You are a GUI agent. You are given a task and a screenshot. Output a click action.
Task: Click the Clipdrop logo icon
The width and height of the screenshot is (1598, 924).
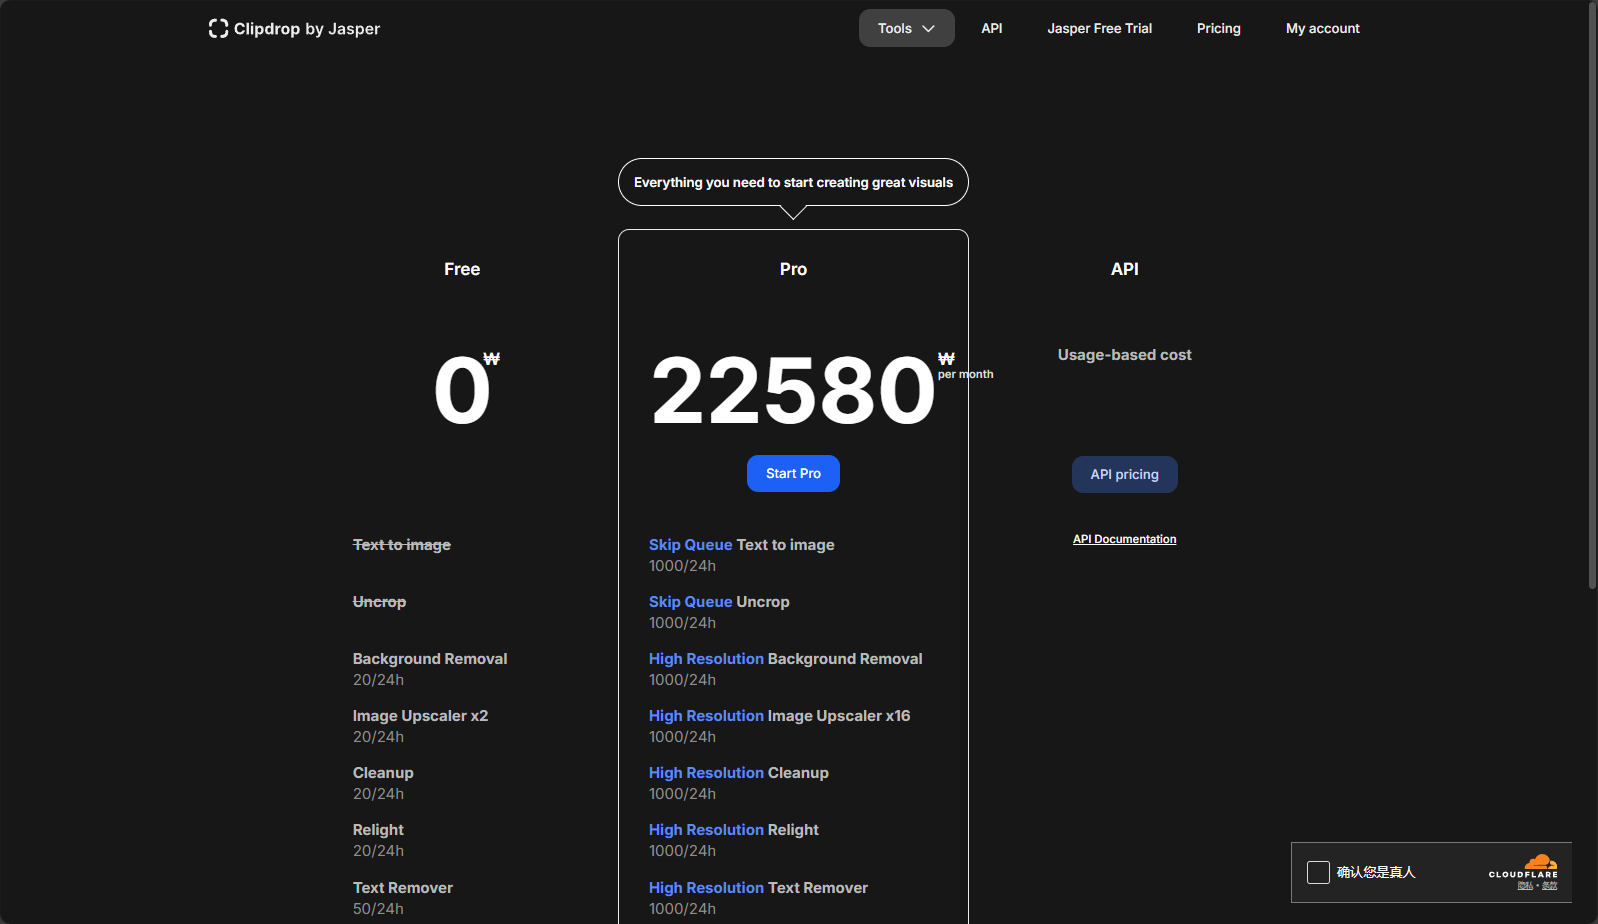click(x=218, y=29)
